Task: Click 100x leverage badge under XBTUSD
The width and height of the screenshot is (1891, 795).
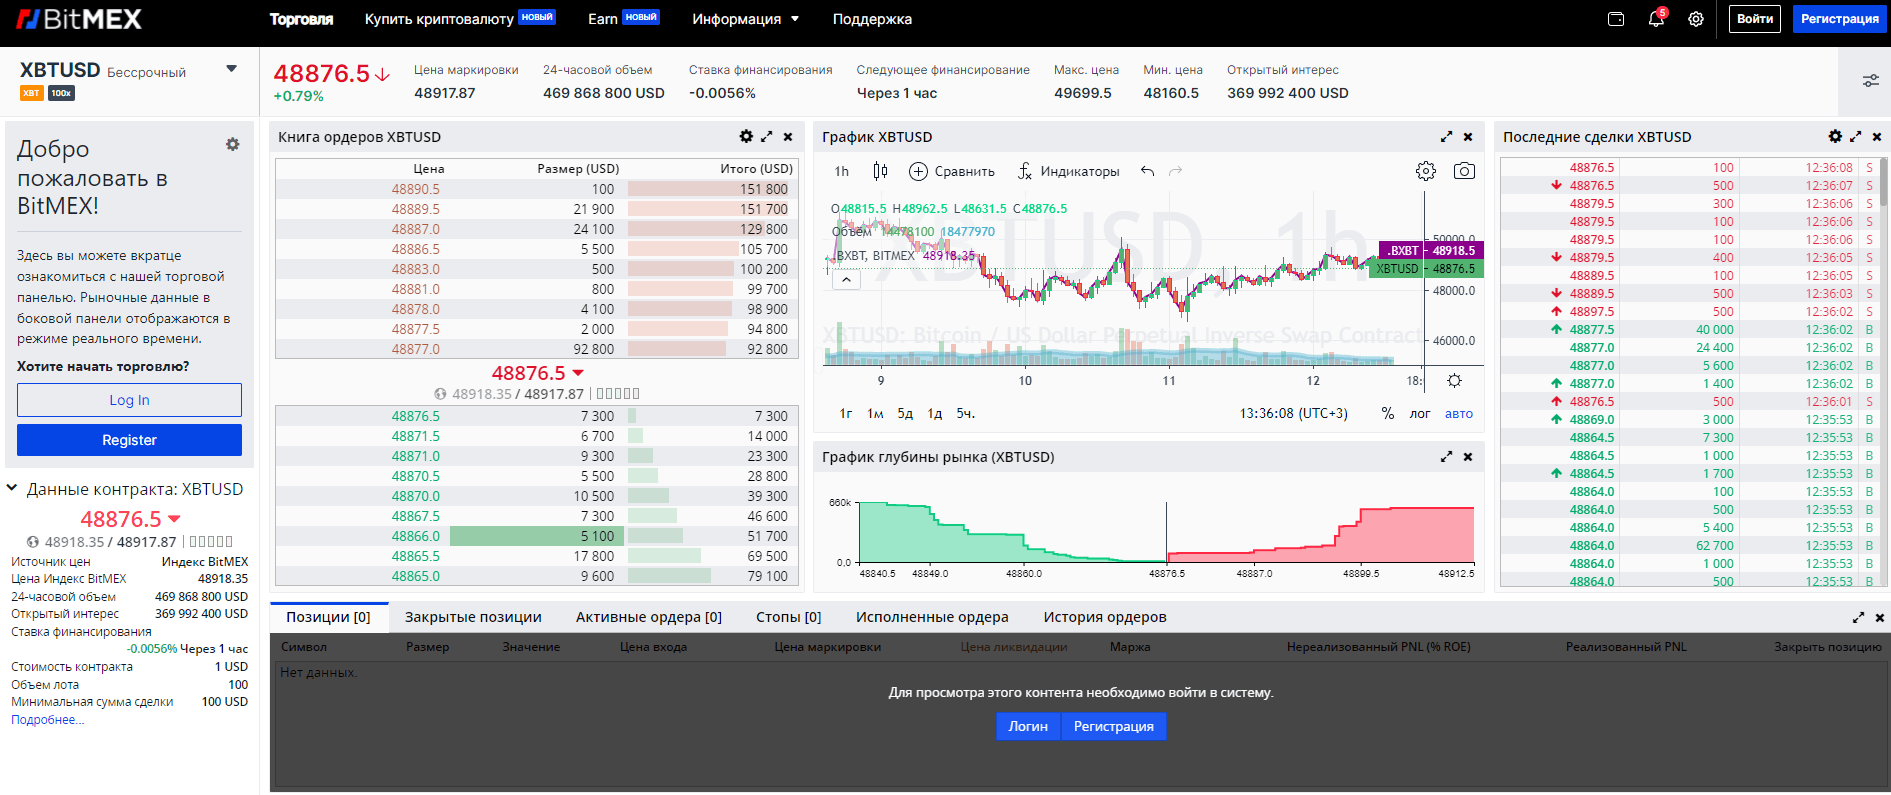Action: [62, 93]
